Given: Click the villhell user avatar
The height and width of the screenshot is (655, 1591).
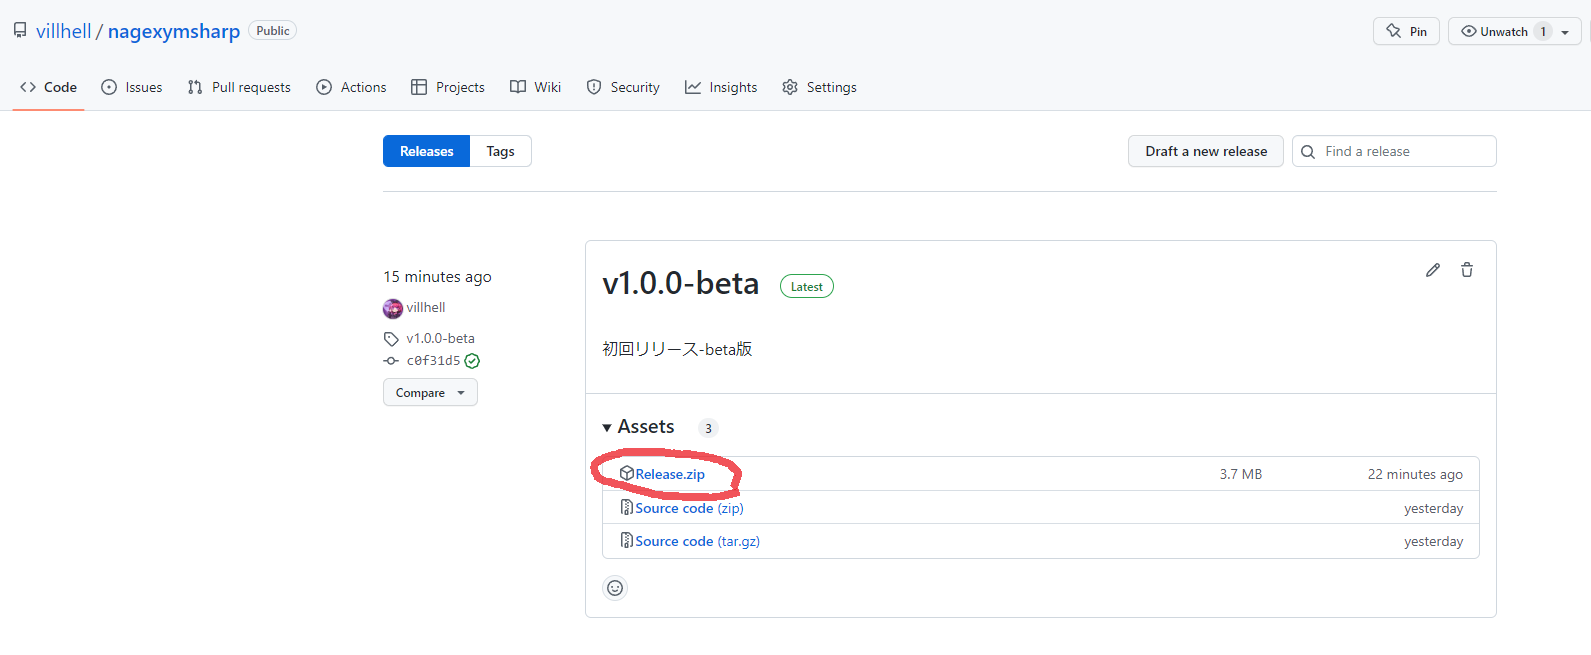Looking at the screenshot, I should click(x=393, y=308).
